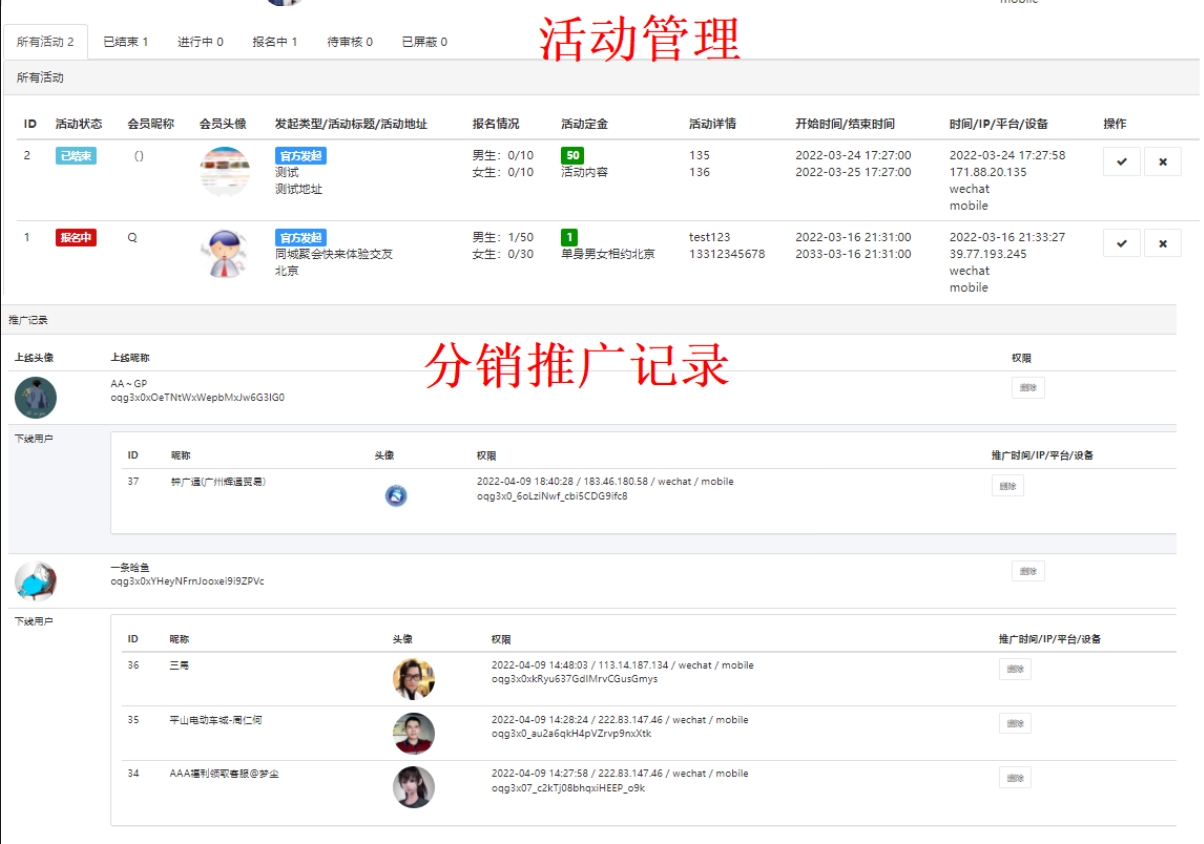Click the 已结束 status badge on activity 2

tap(75, 156)
